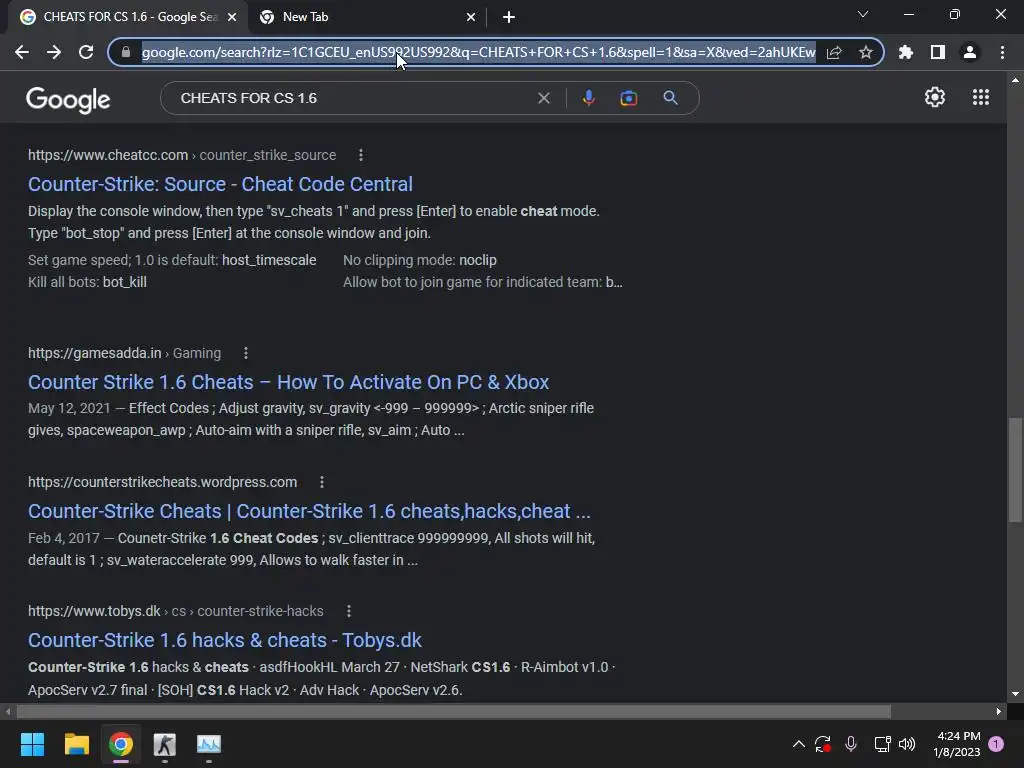Image resolution: width=1024 pixels, height=768 pixels.
Task: Open more options for cheatcc.com result
Action: click(x=360, y=155)
